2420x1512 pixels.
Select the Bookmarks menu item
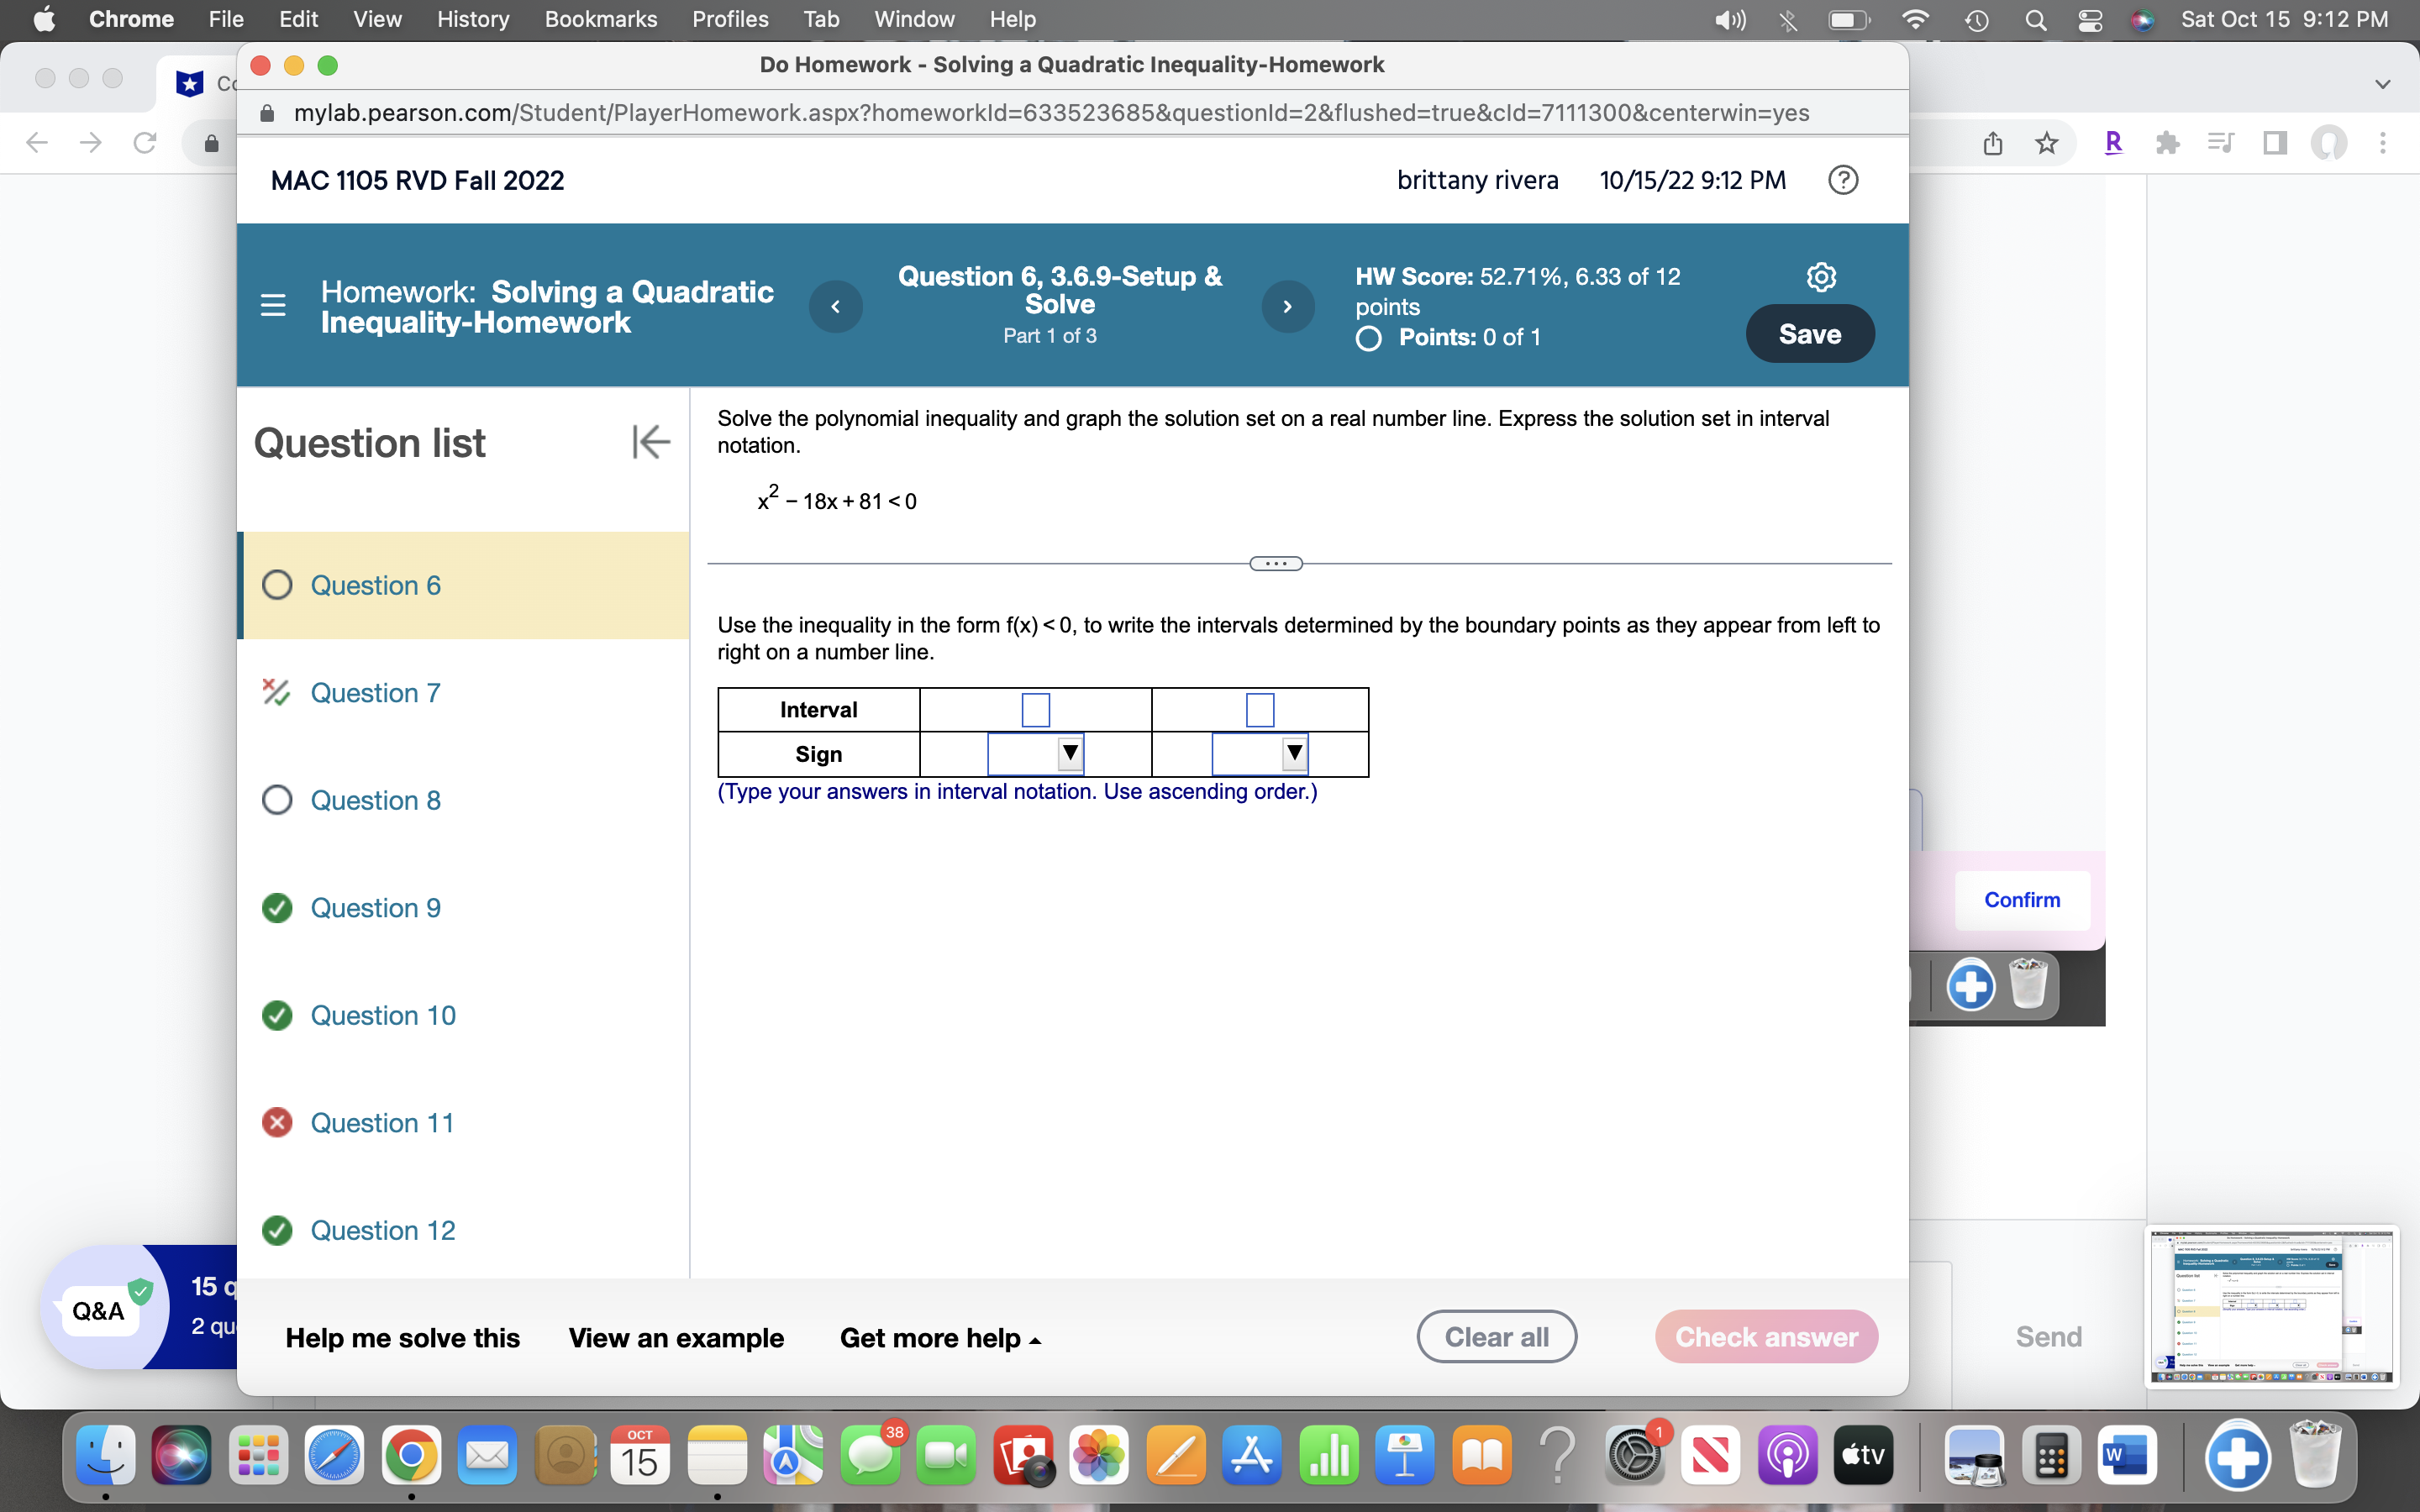click(x=597, y=18)
